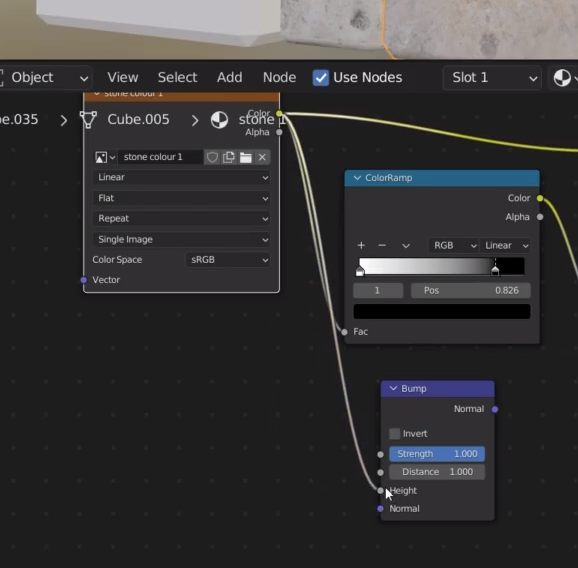Click the stone colour 1 image name field
Viewport: 578px width, 568px height.
(x=160, y=157)
